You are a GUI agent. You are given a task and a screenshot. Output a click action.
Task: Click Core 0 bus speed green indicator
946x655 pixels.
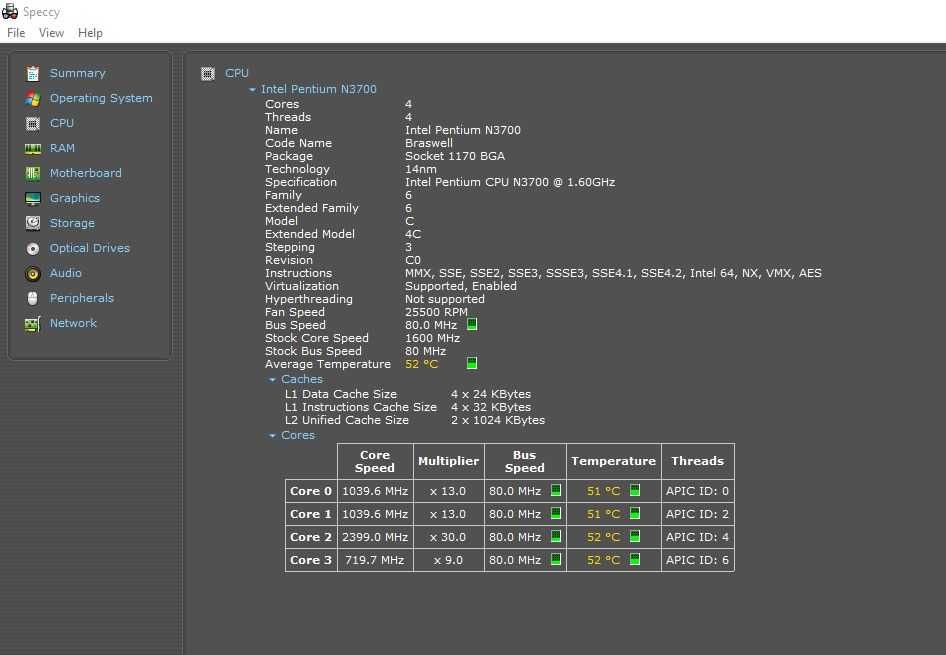pyautogui.click(x=556, y=490)
